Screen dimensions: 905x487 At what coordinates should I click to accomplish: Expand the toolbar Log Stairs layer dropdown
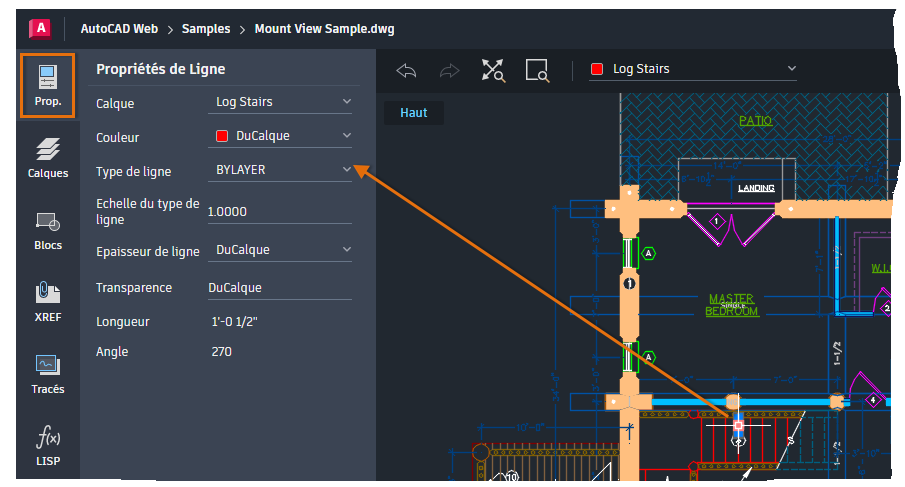tap(693, 69)
